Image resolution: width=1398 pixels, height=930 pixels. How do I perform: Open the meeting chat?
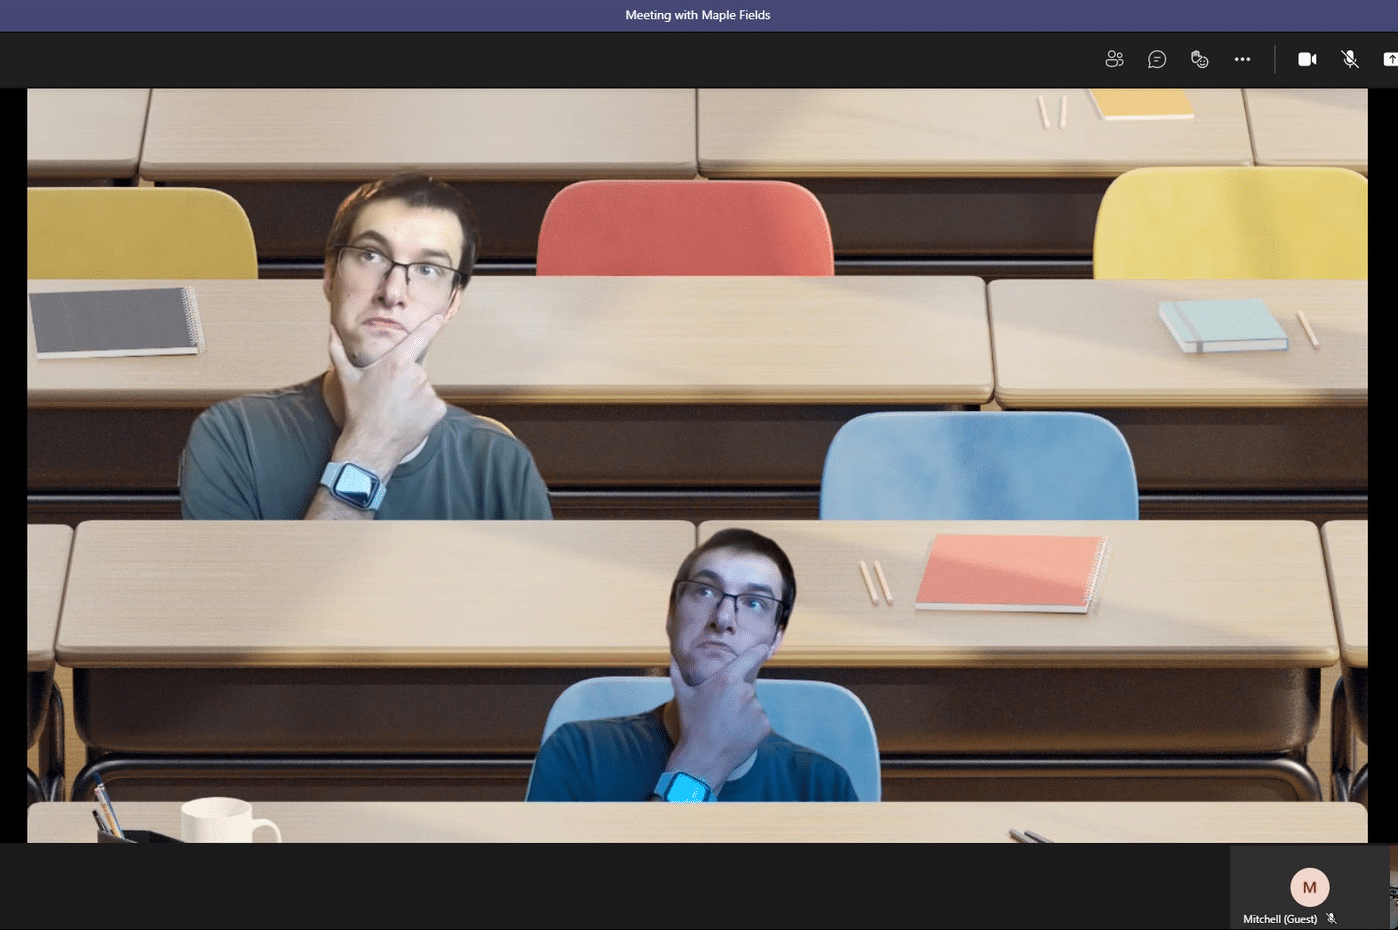(1157, 60)
